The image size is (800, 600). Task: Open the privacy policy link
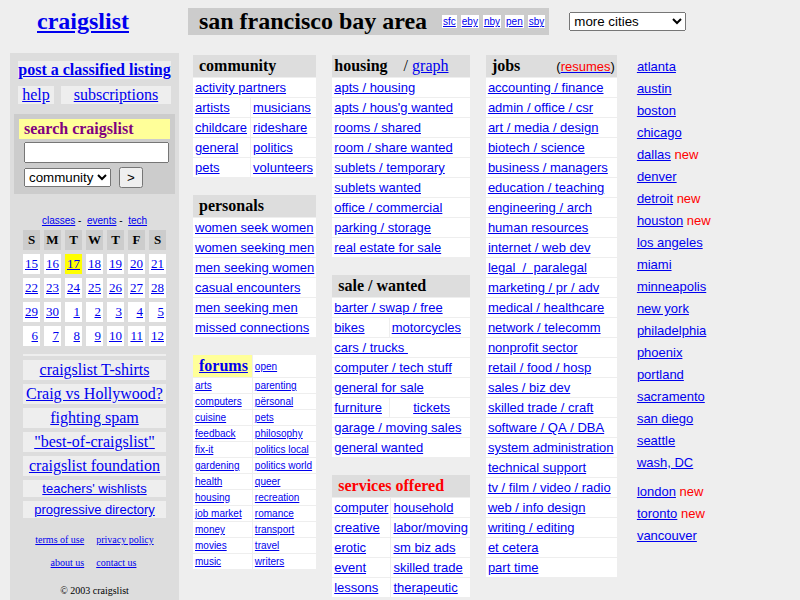click(125, 540)
